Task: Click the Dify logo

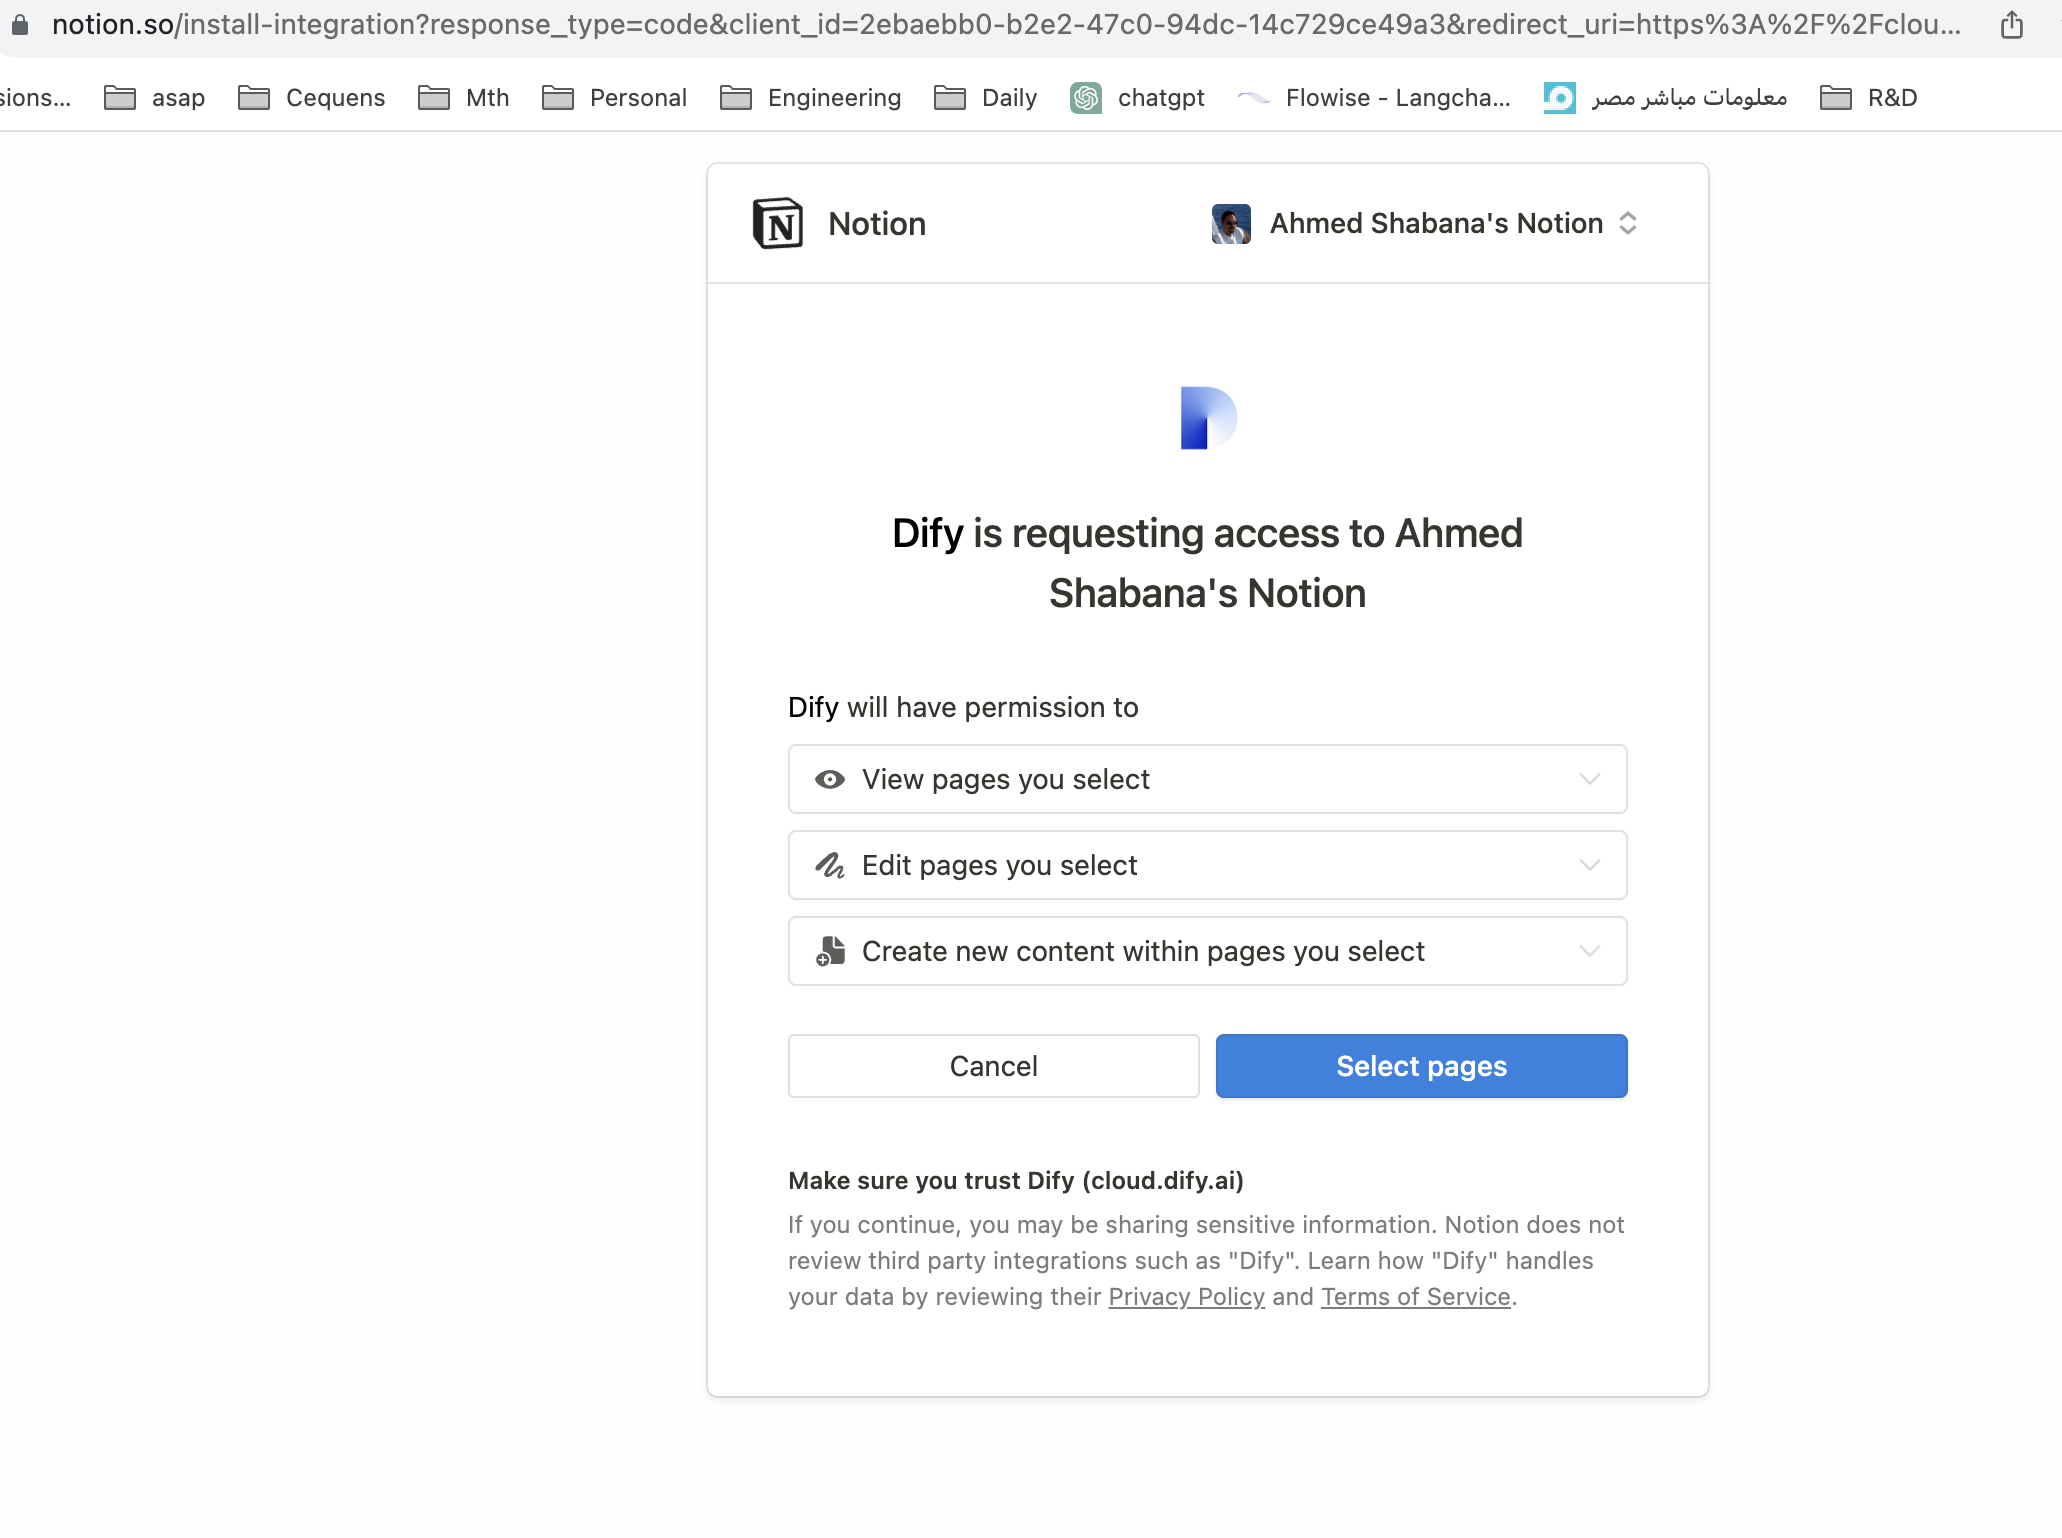Action: click(1207, 418)
